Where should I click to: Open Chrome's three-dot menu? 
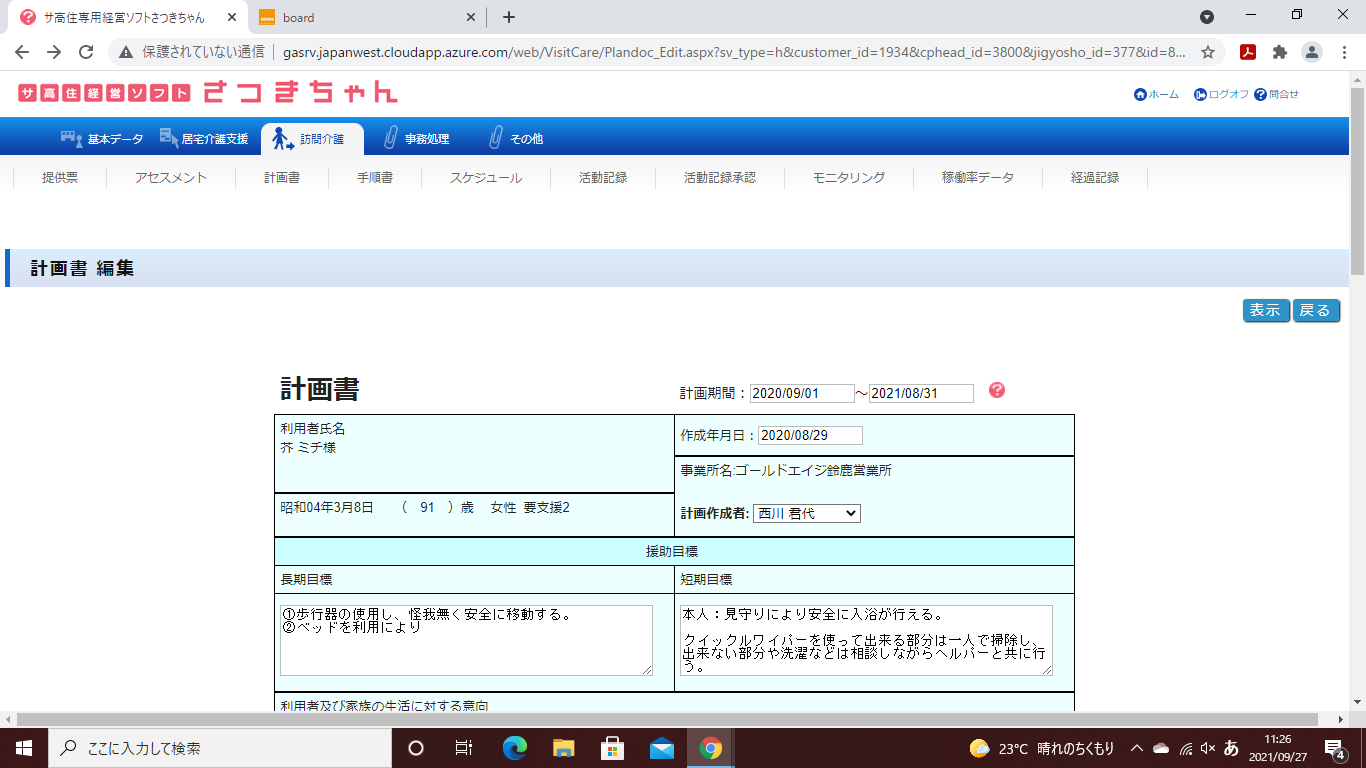1344,52
